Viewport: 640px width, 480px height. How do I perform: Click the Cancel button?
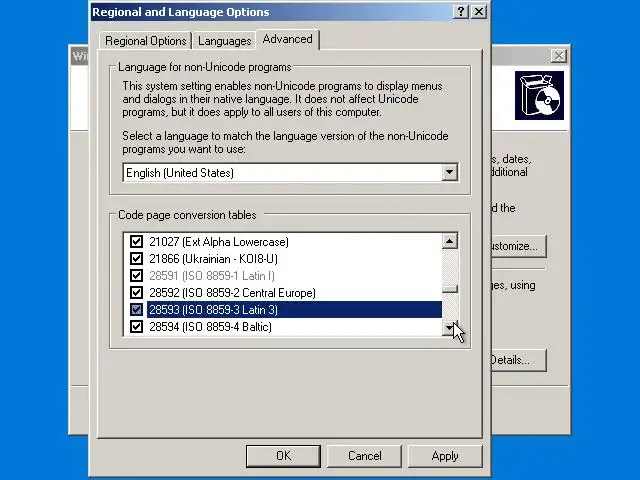364,456
